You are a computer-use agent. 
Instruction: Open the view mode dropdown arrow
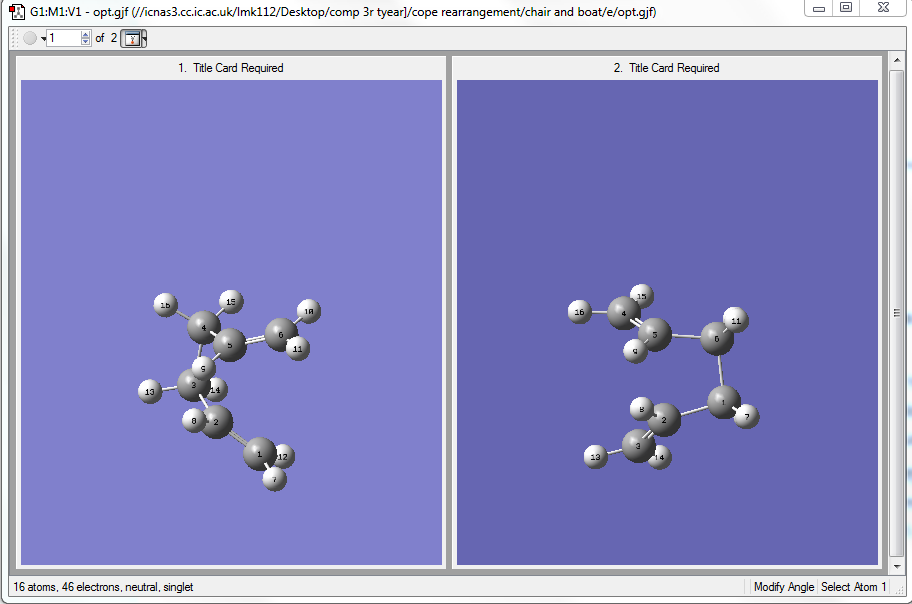[x=144, y=38]
